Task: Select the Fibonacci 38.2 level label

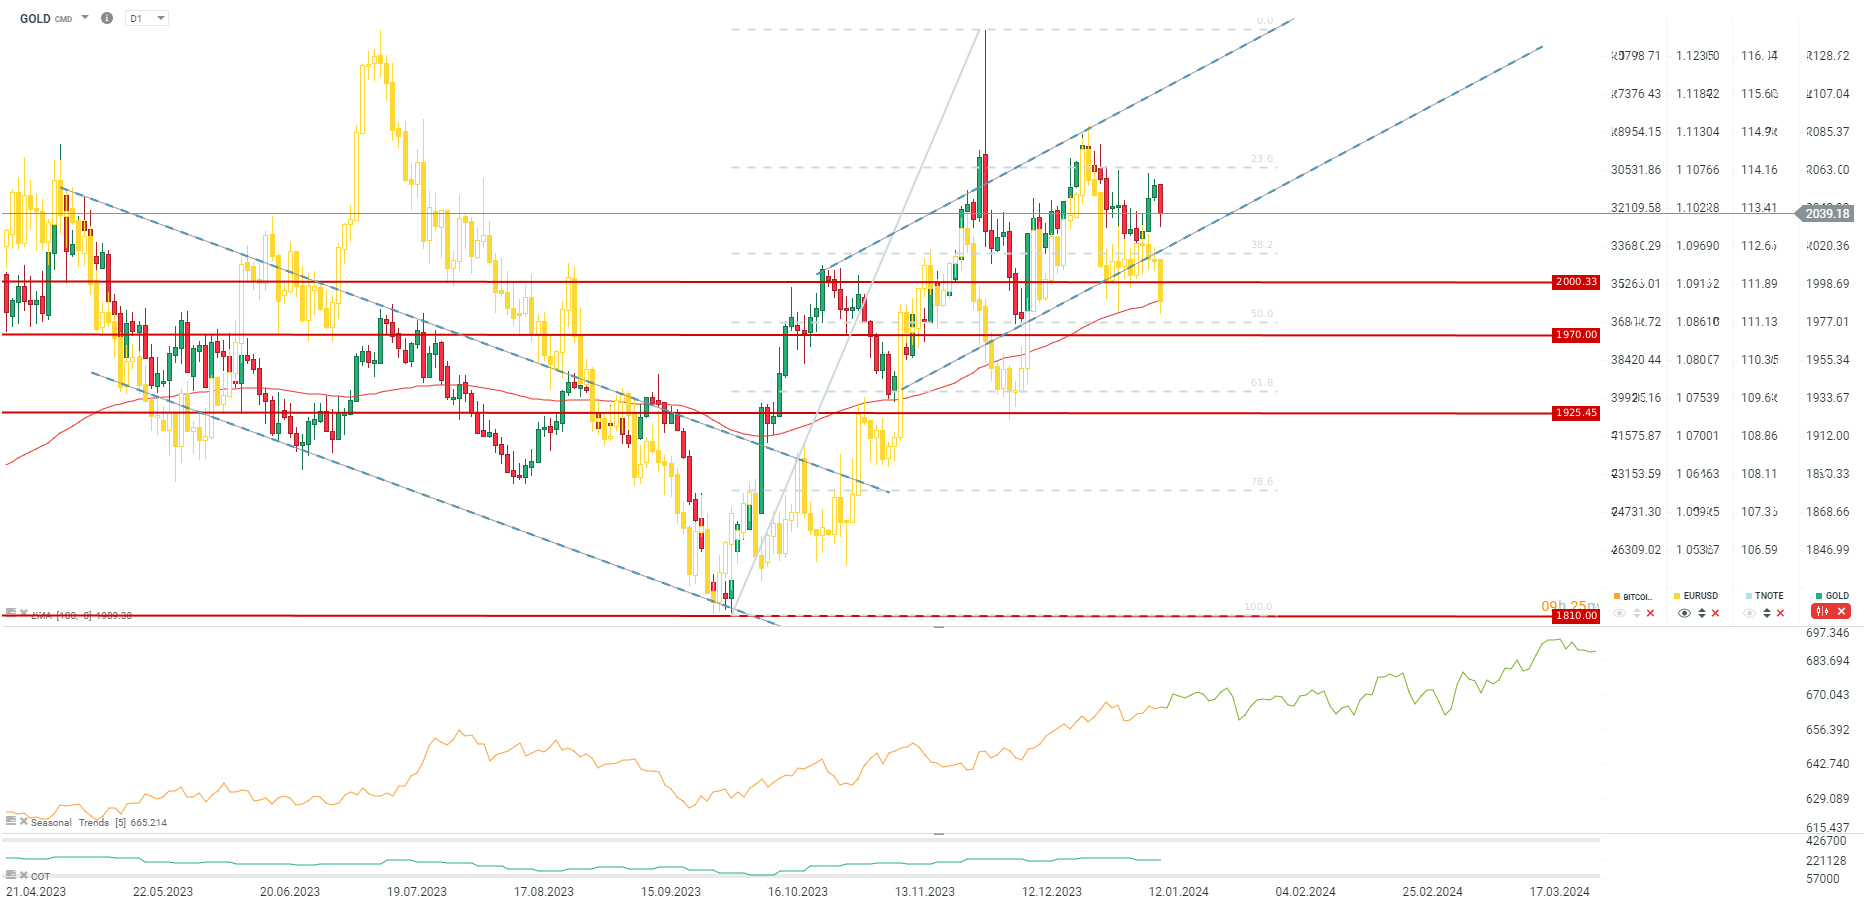Action: [1262, 245]
